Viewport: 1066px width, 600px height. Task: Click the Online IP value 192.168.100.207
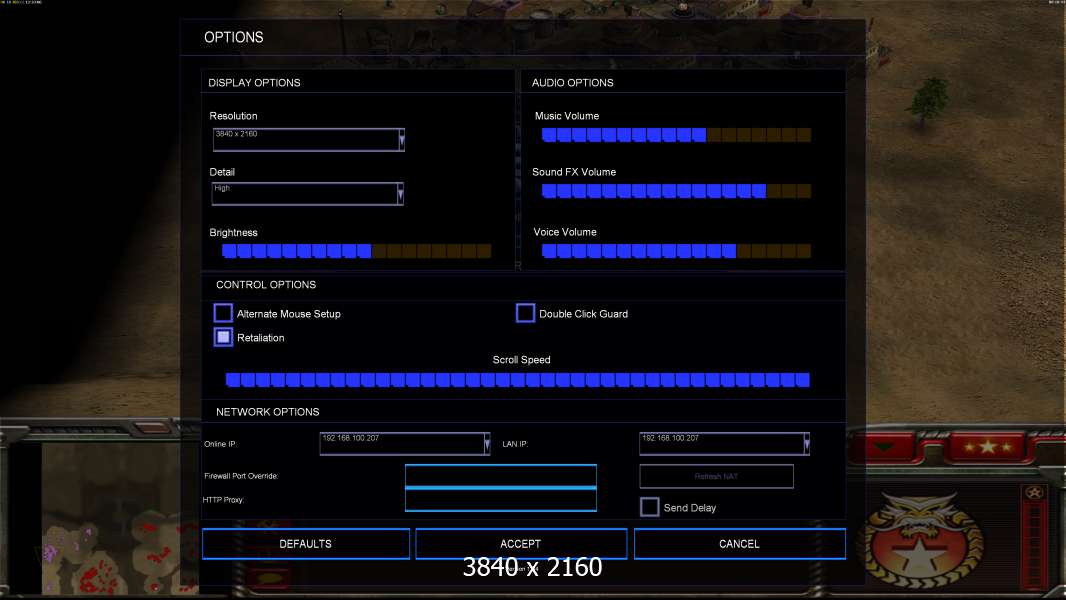[x=351, y=438]
